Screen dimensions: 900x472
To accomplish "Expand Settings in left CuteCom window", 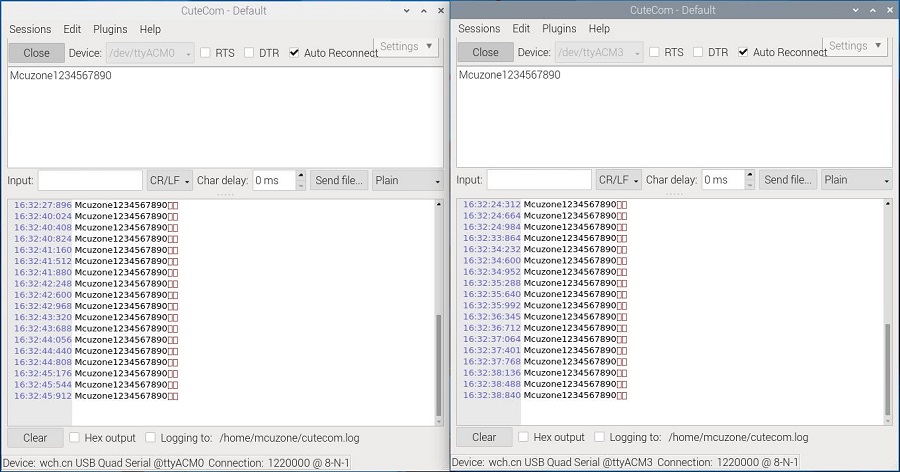I will 406,47.
